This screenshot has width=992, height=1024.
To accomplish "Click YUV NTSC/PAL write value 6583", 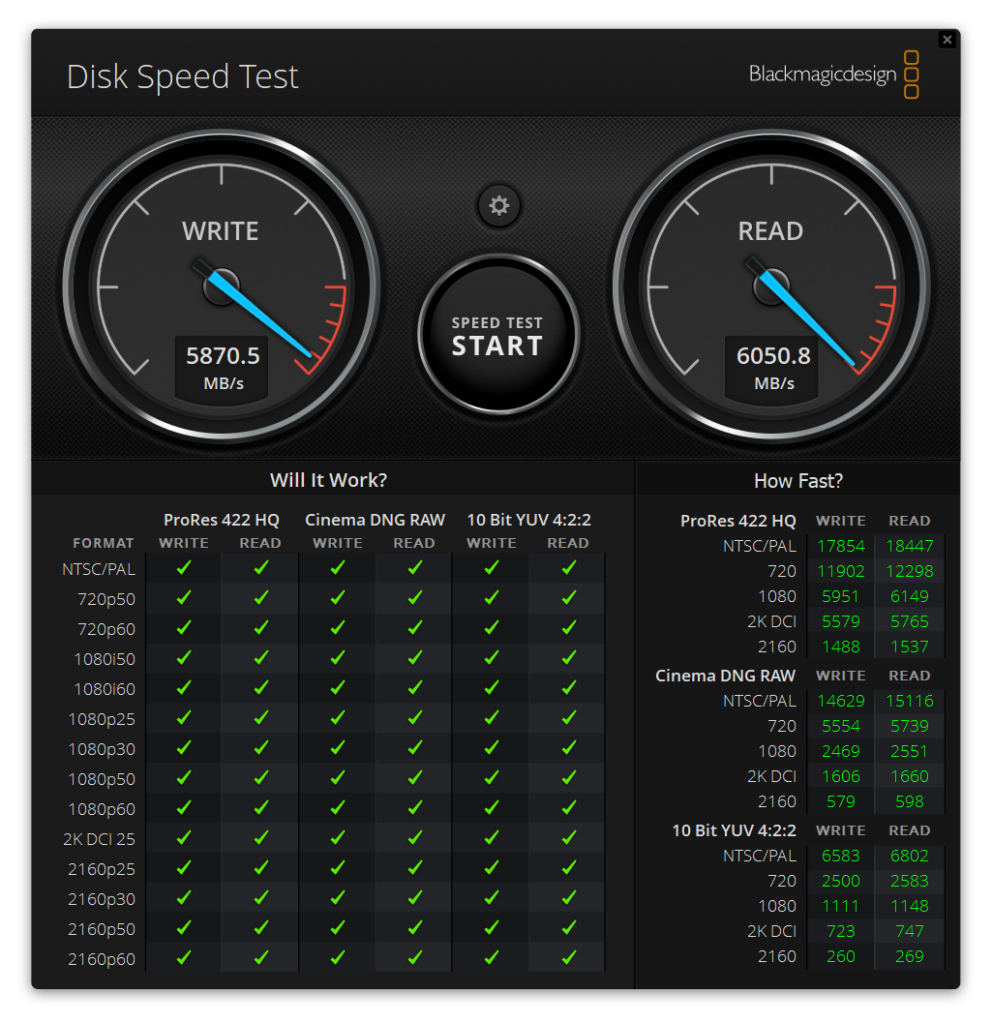I will pos(840,856).
